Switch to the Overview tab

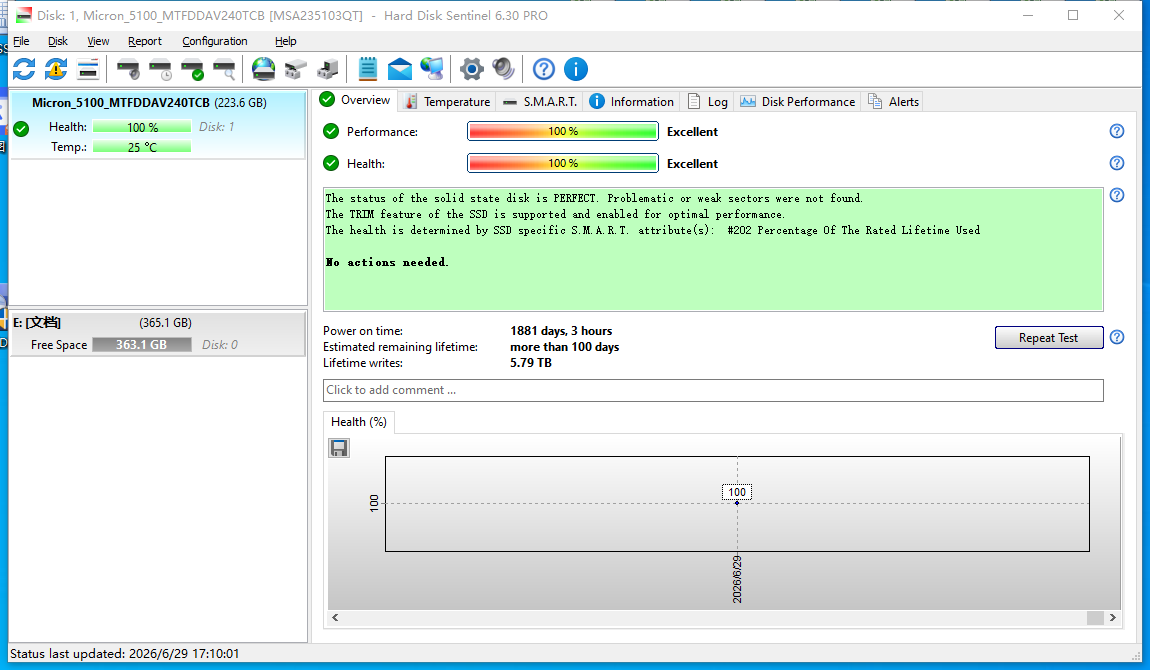coord(356,100)
